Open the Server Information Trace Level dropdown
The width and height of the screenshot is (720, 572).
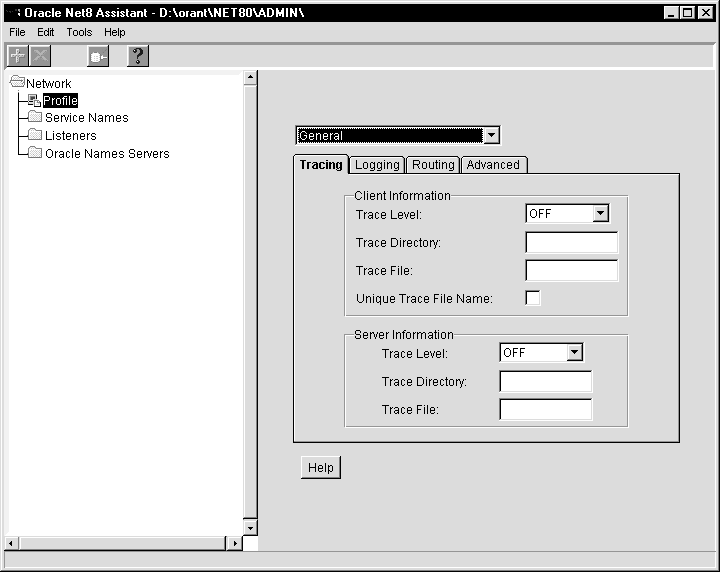(574, 353)
